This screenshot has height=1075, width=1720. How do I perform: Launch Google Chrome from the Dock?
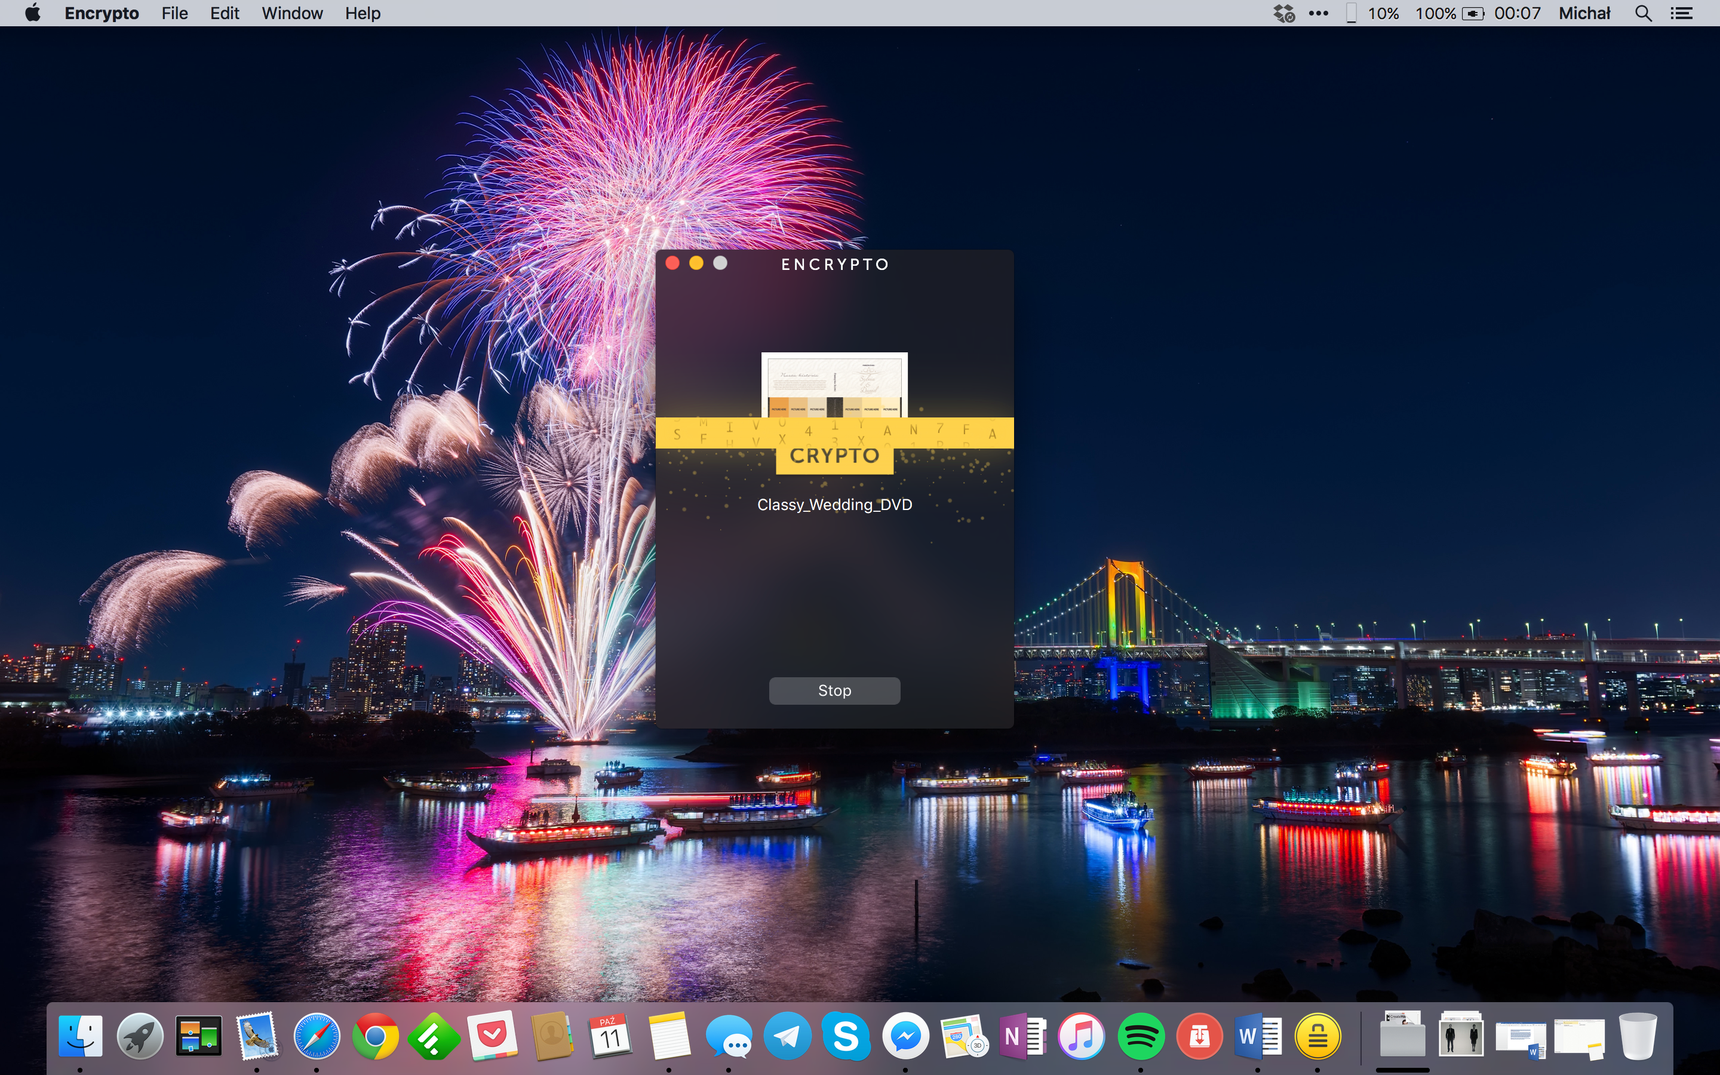375,1038
